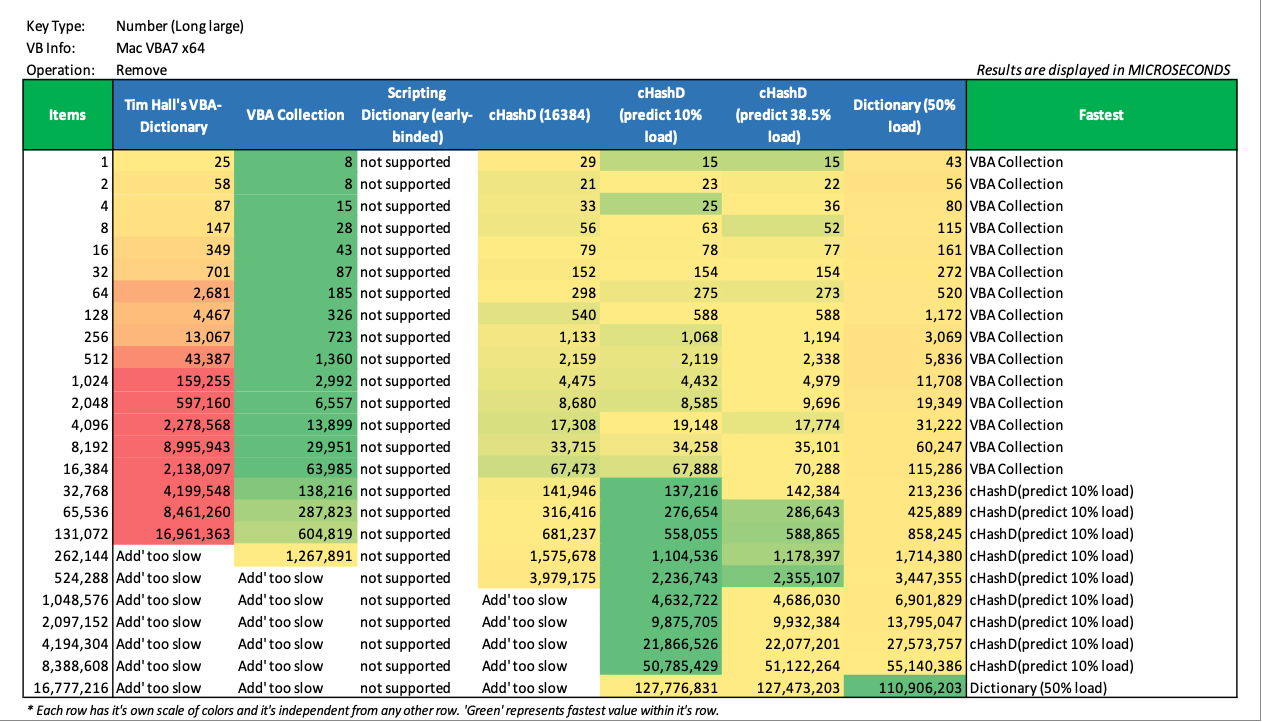
Task: Click the 'Results are displayed in MICROSECONDS' note
Action: tap(1103, 70)
